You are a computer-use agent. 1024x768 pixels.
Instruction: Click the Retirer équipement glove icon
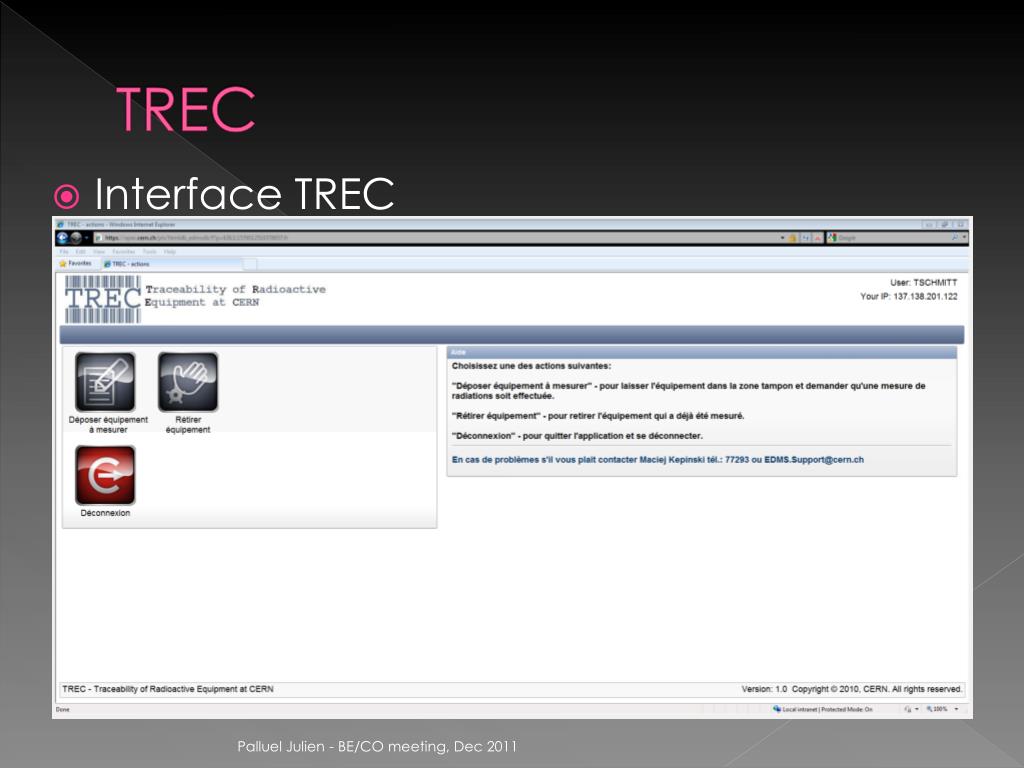pyautogui.click(x=188, y=382)
